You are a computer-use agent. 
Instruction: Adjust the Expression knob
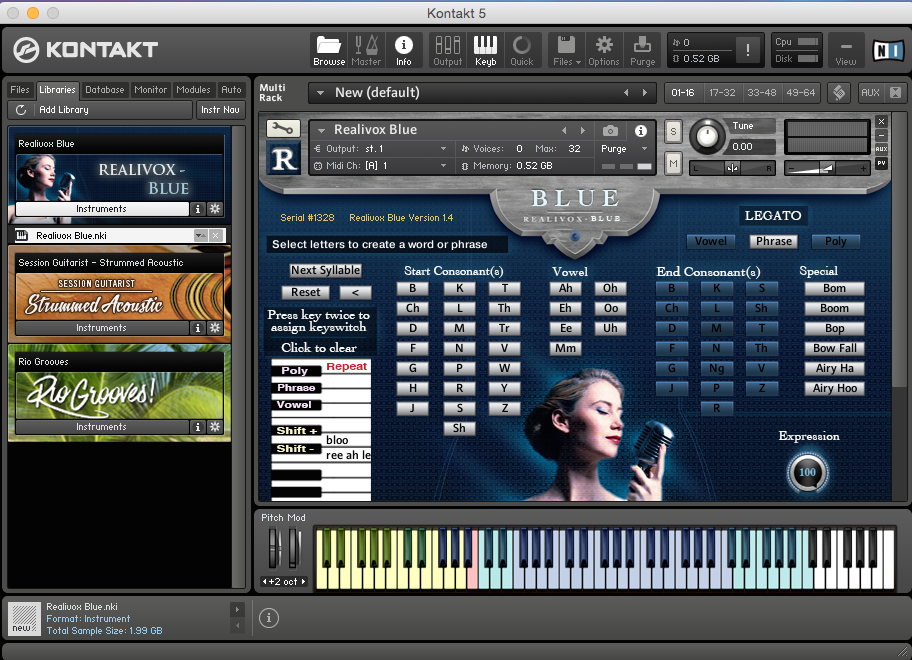(x=807, y=472)
